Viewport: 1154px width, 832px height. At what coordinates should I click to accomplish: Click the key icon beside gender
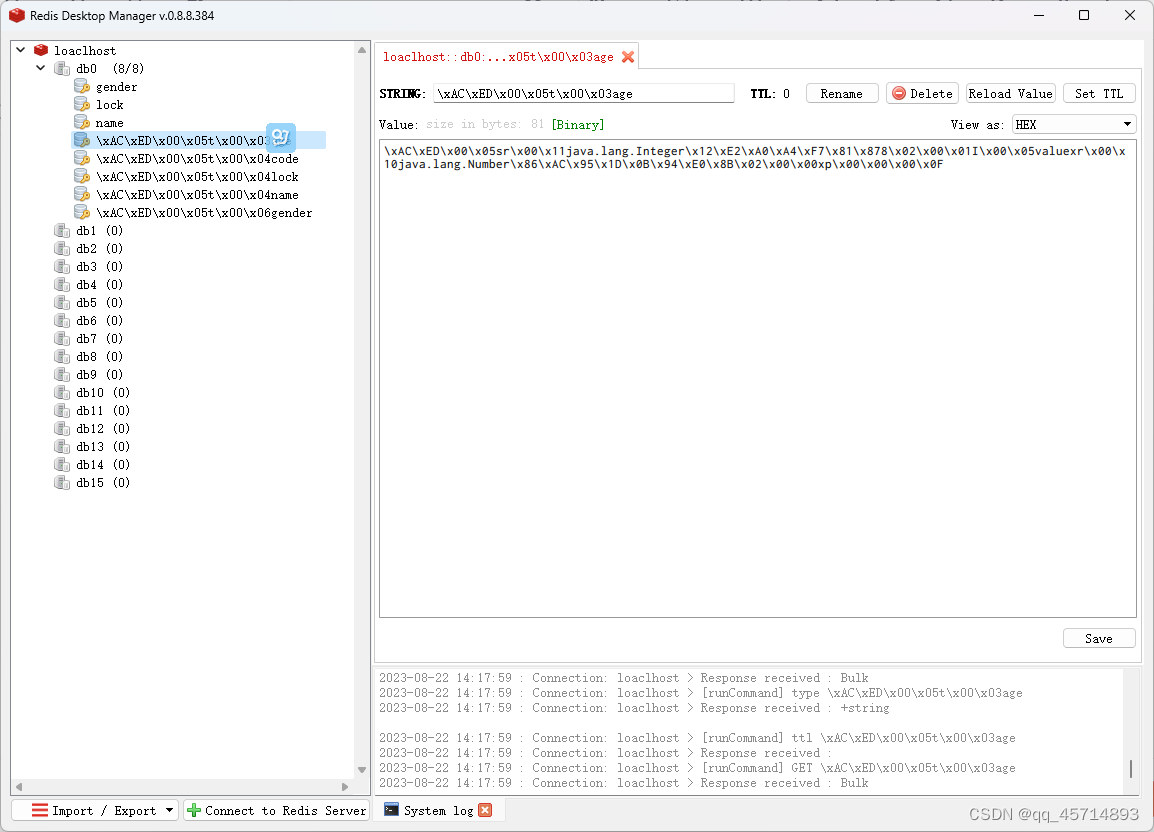coord(82,86)
